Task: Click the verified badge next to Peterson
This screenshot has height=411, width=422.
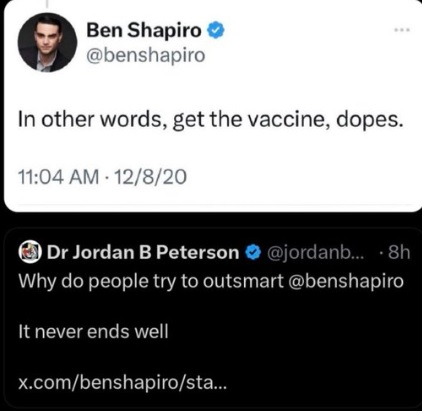Action: 253,252
